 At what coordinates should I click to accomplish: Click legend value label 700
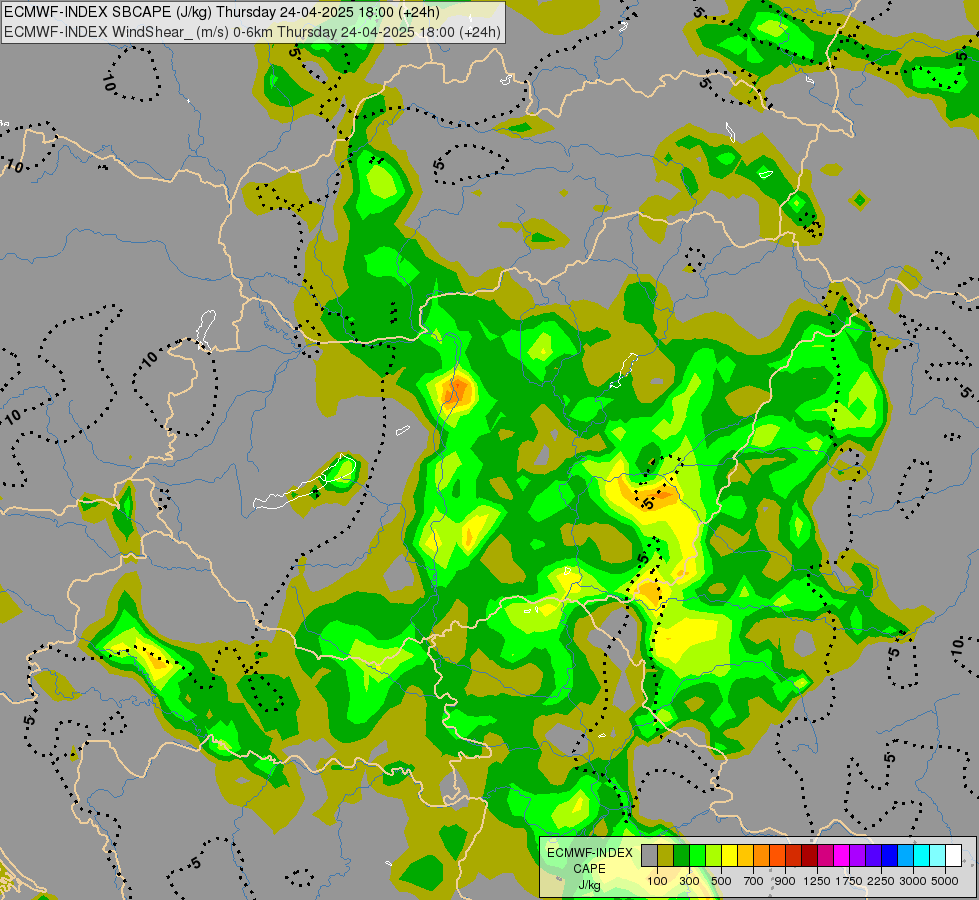click(754, 881)
